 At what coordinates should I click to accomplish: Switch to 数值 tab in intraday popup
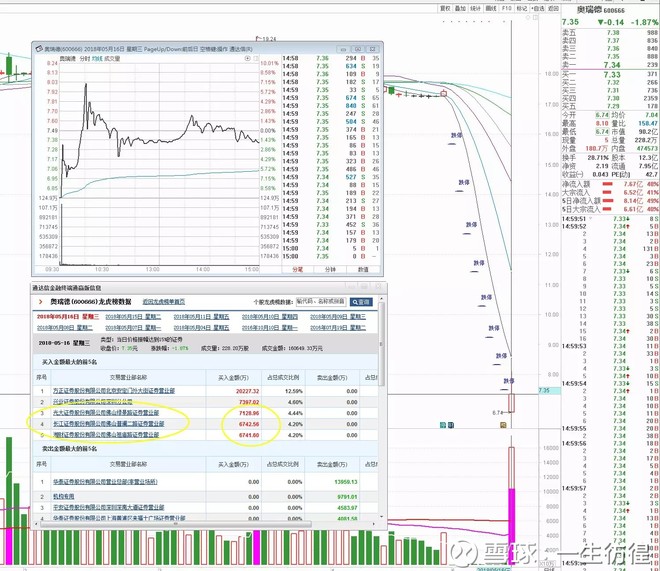(x=363, y=269)
